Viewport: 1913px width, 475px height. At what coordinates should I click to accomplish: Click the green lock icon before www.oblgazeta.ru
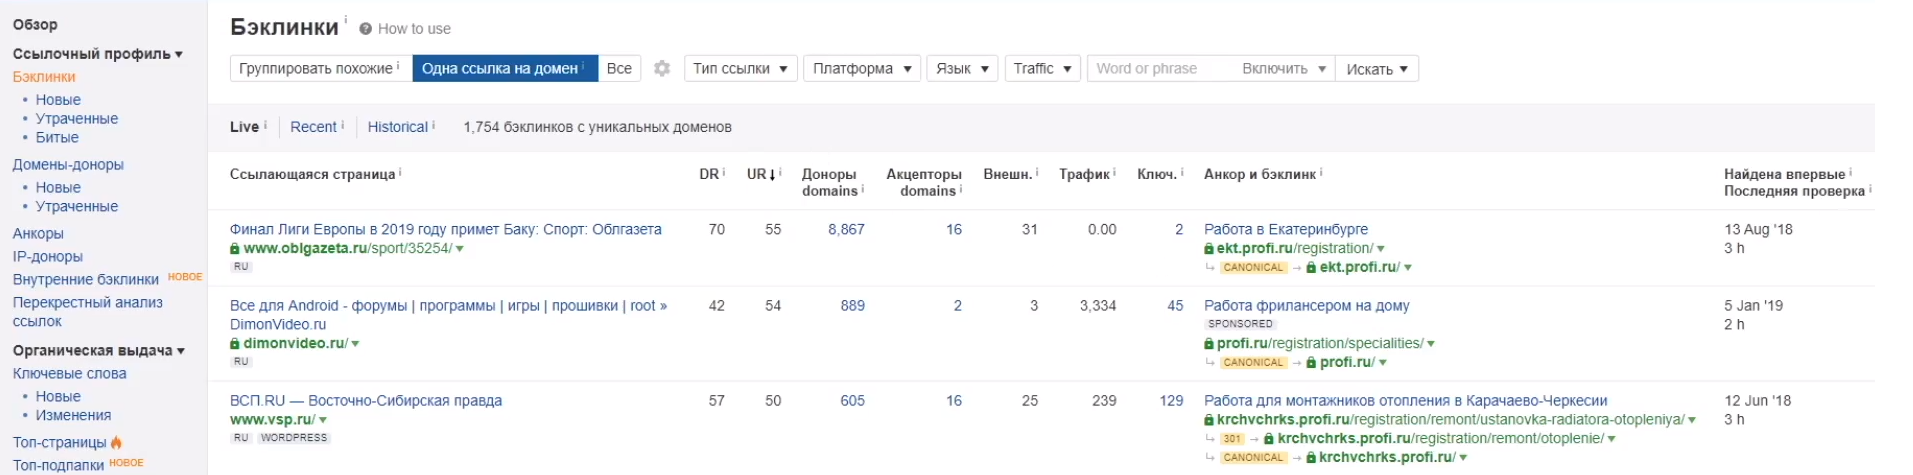[235, 249]
